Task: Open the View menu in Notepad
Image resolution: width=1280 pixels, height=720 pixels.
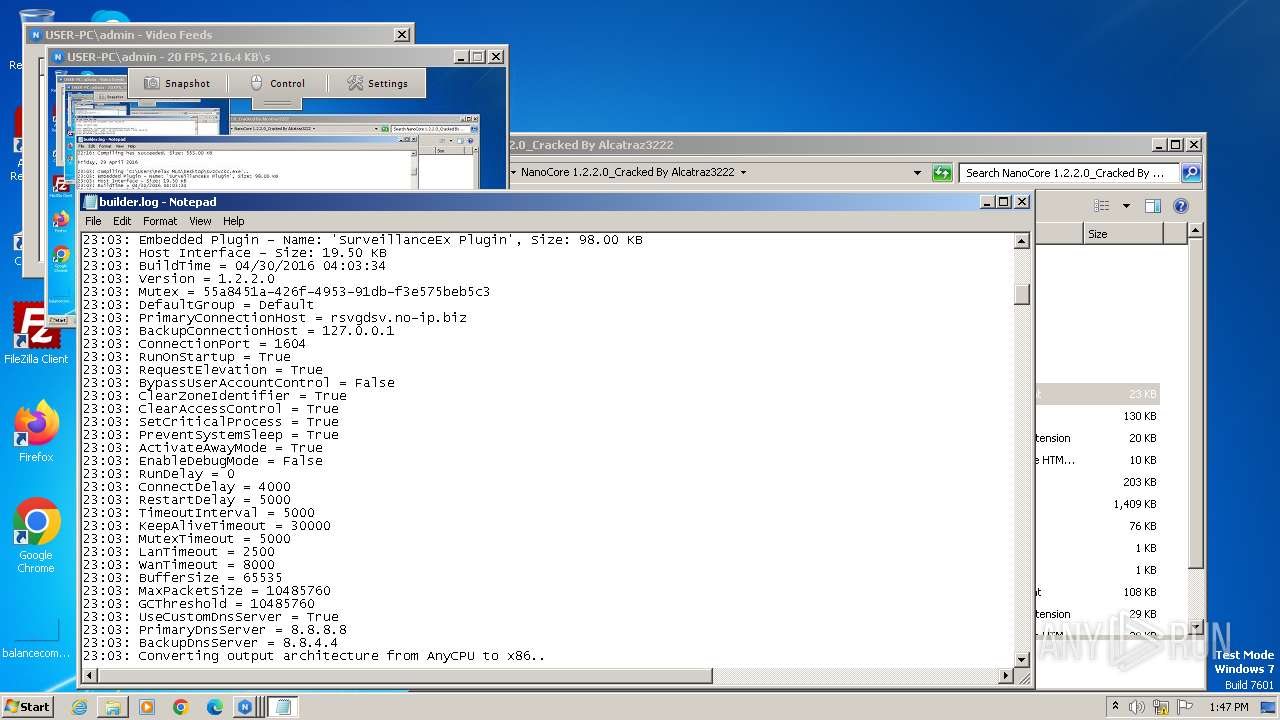Action: tap(200, 221)
